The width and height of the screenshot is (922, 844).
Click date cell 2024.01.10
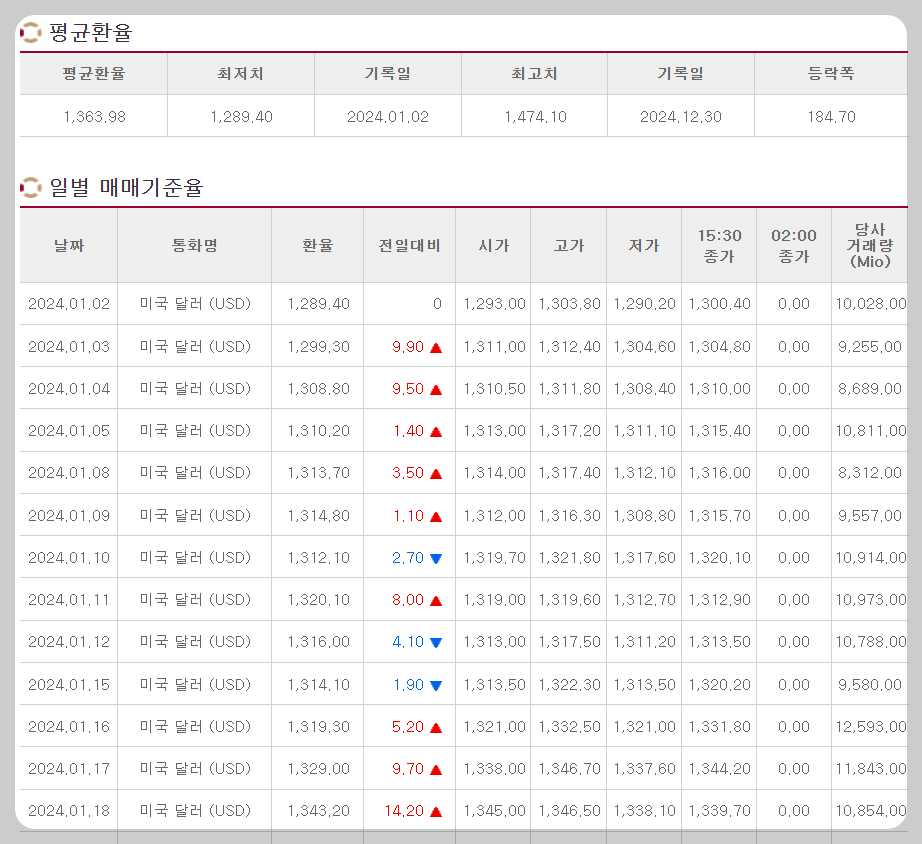click(69, 557)
